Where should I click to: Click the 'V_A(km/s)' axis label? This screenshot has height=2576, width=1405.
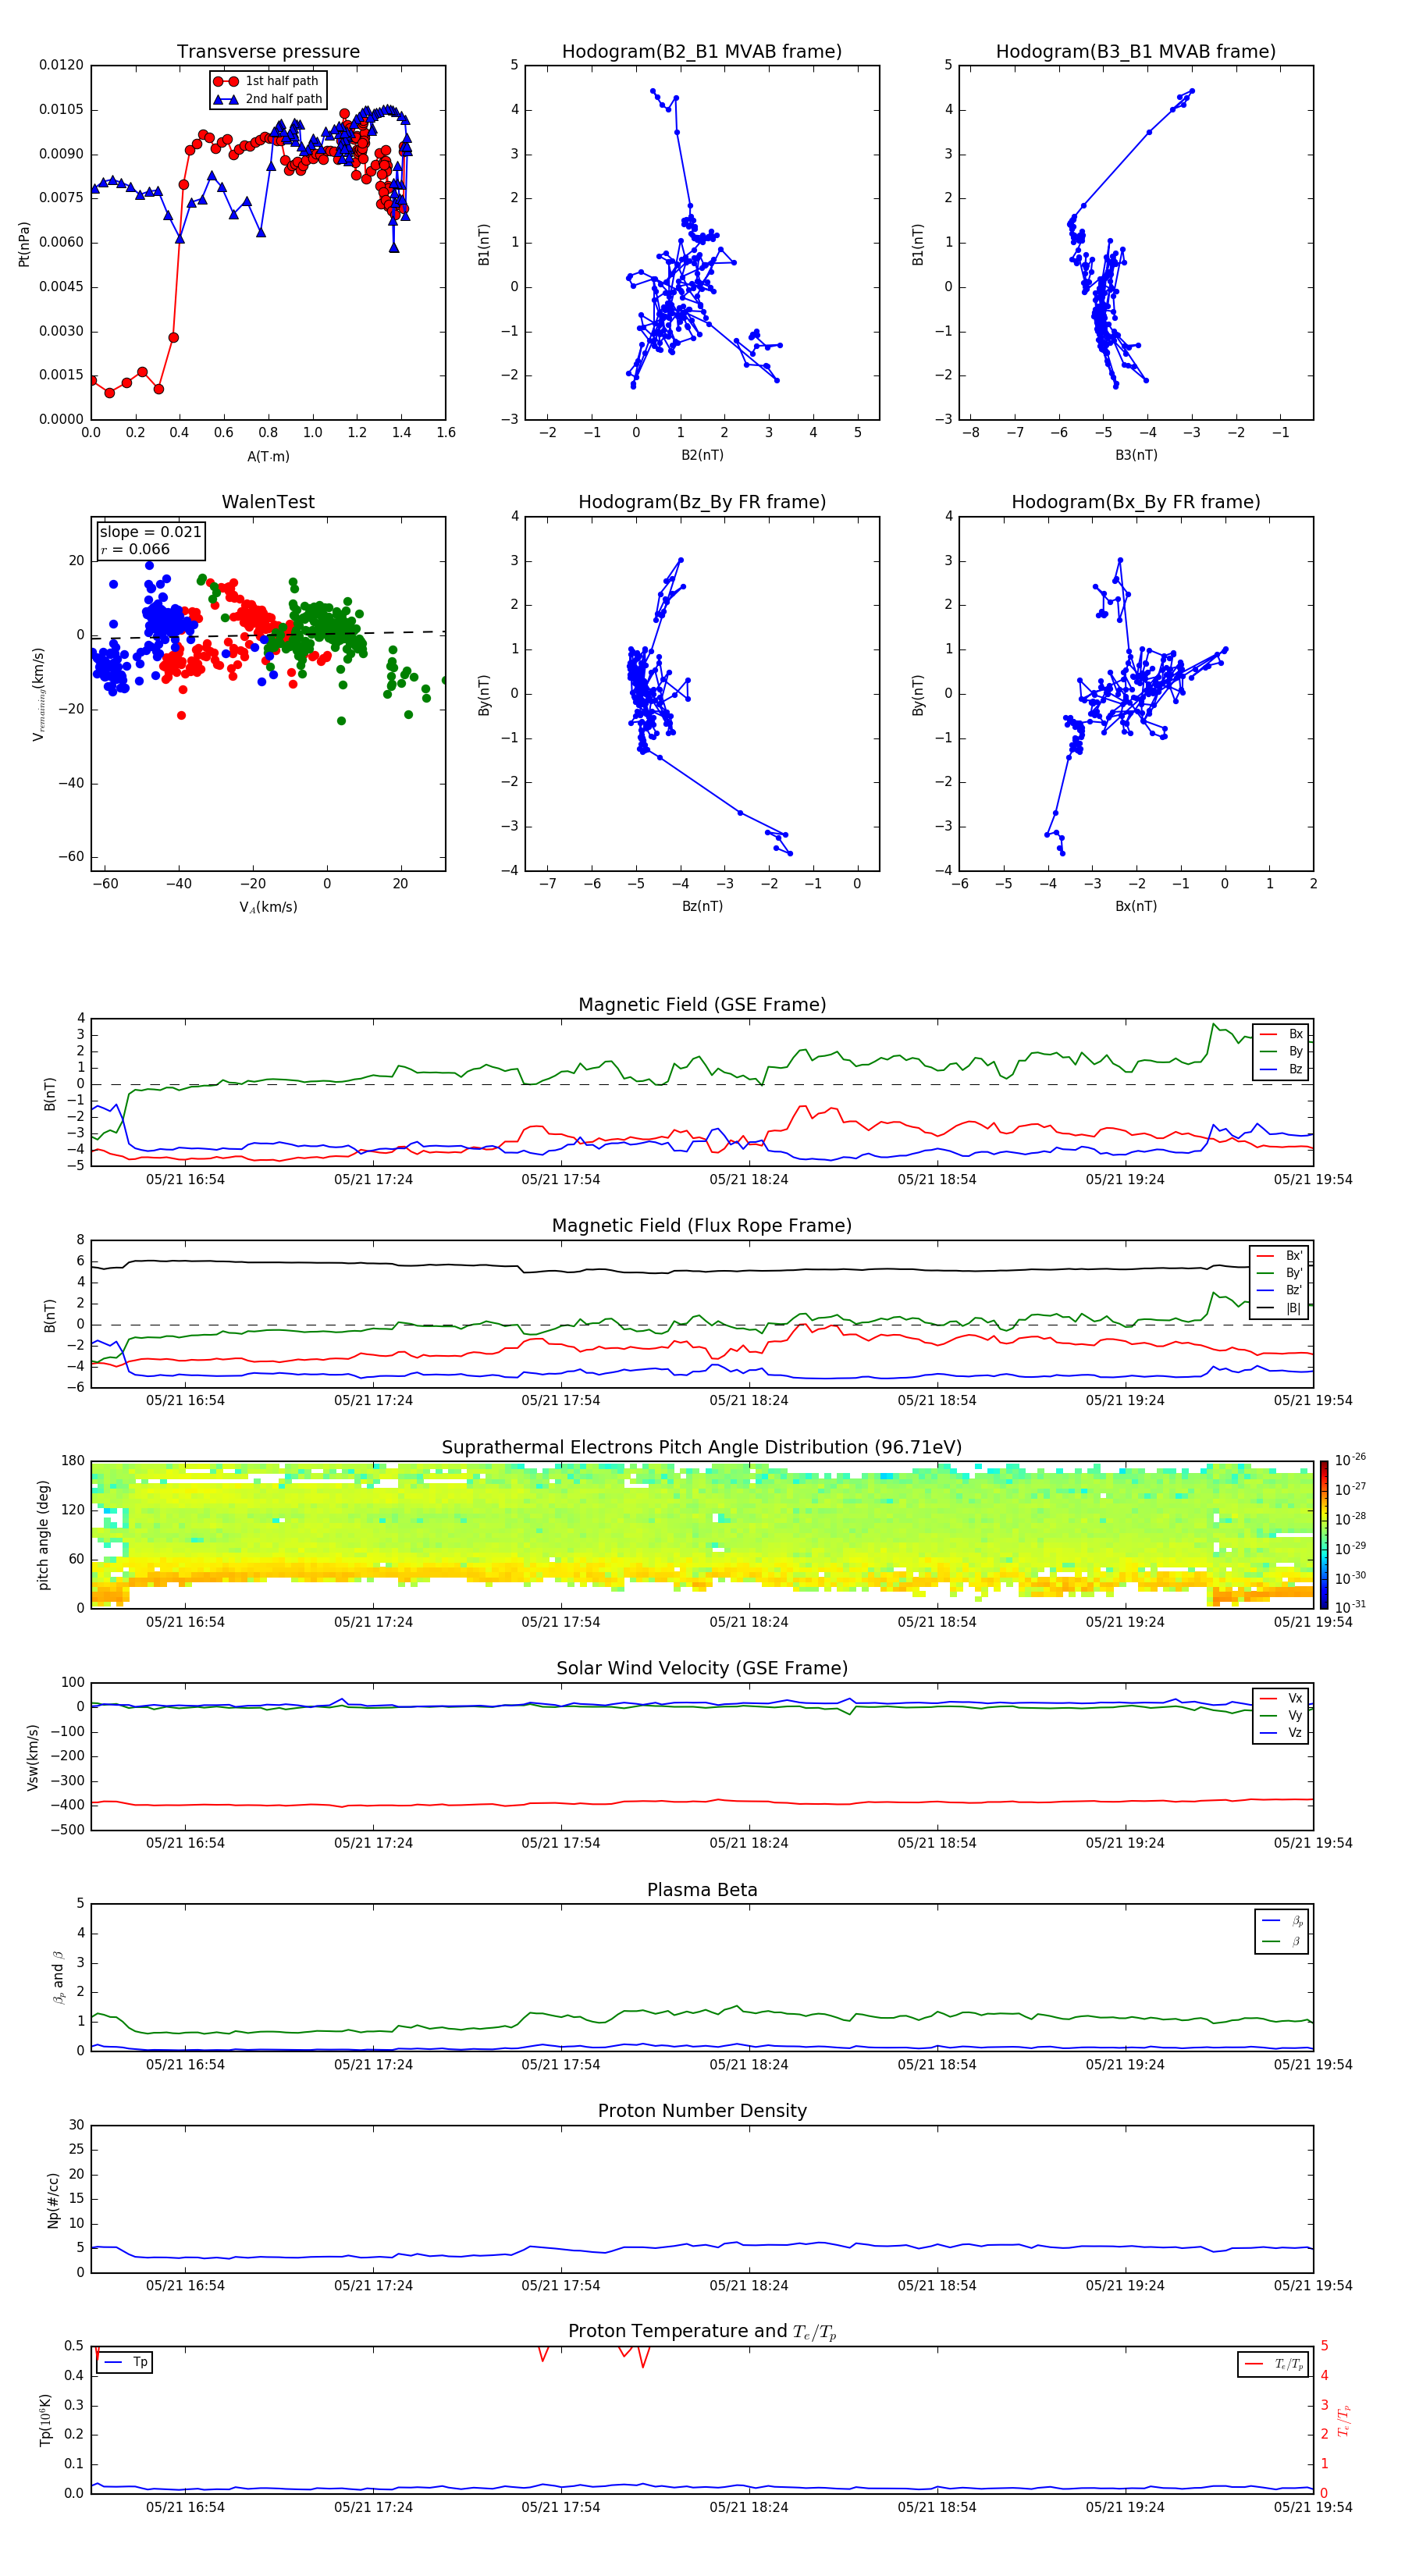pyautogui.click(x=268, y=907)
